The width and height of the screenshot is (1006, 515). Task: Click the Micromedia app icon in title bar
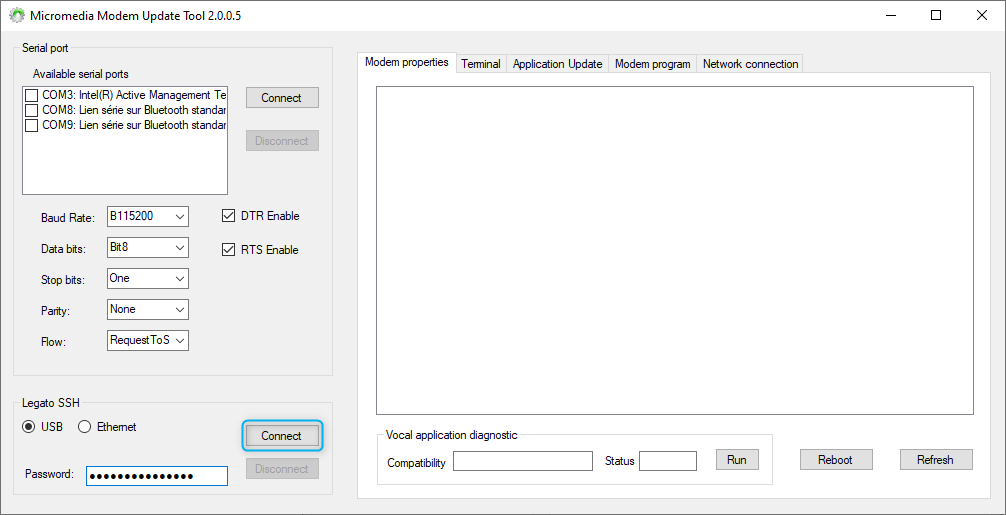(16, 16)
